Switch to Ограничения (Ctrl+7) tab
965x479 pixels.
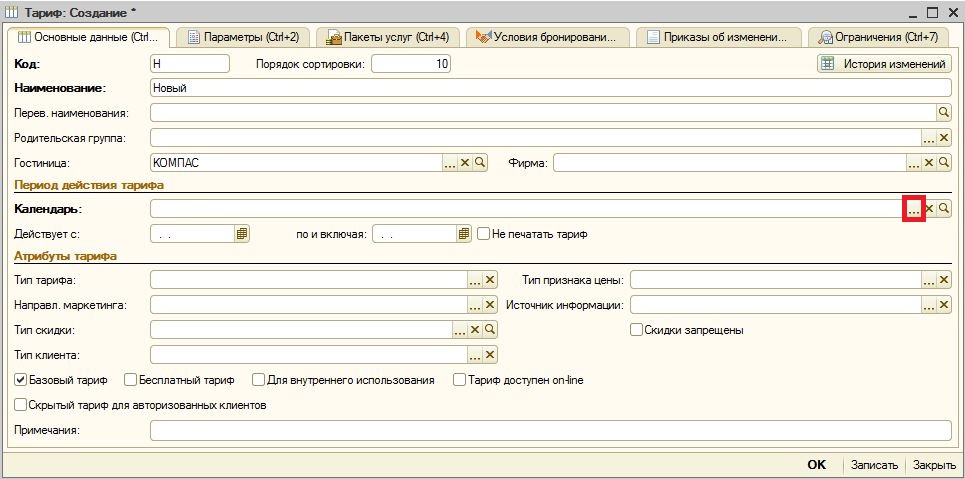pos(878,37)
